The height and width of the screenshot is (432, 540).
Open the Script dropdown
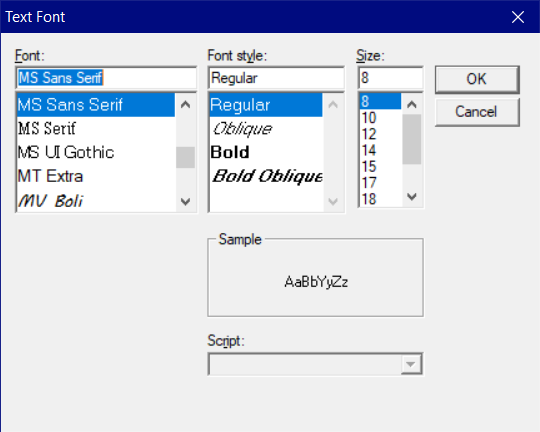tap(411, 364)
